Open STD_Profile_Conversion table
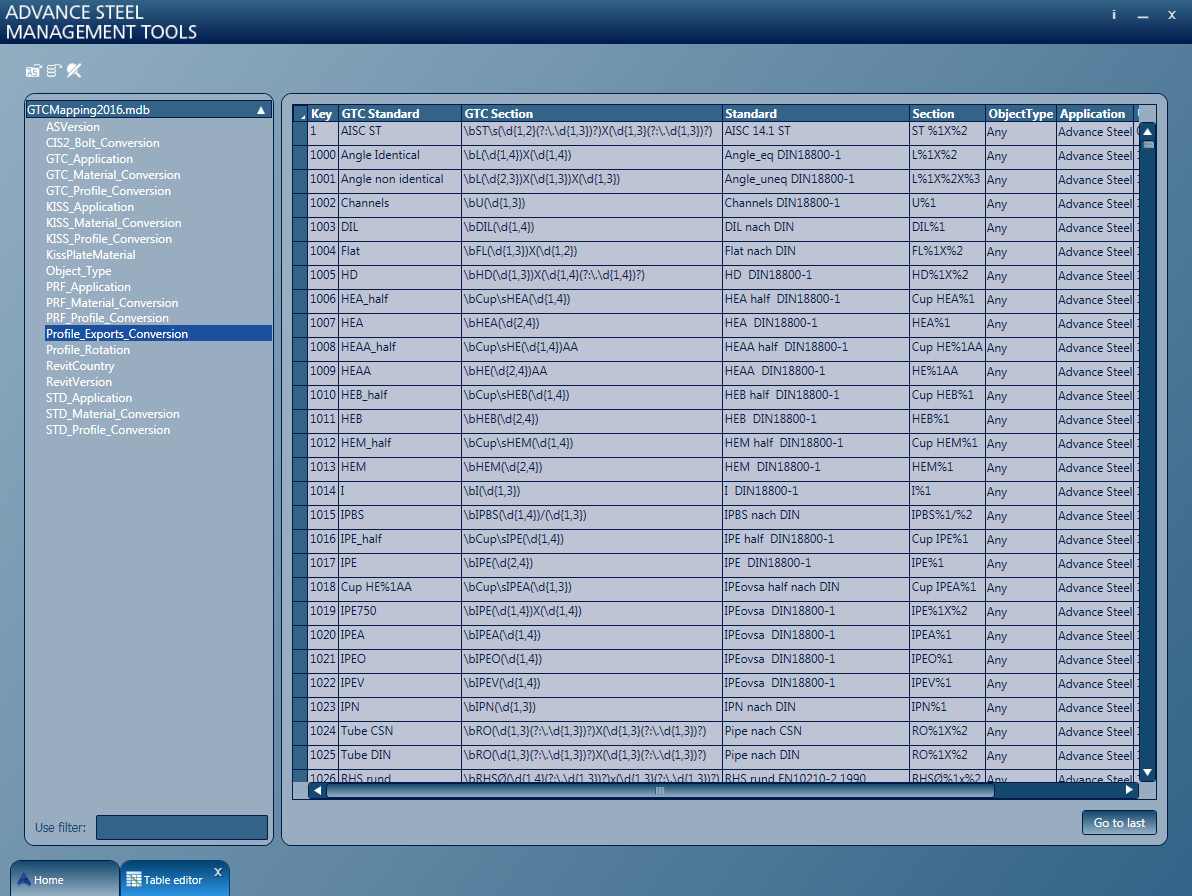1192x896 pixels. pos(108,429)
